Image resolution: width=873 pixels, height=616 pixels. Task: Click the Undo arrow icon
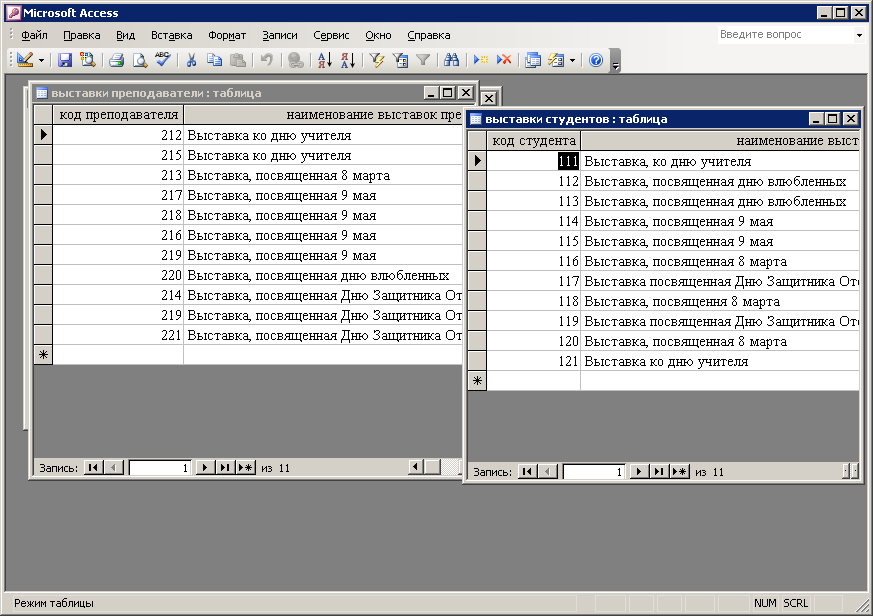point(267,60)
